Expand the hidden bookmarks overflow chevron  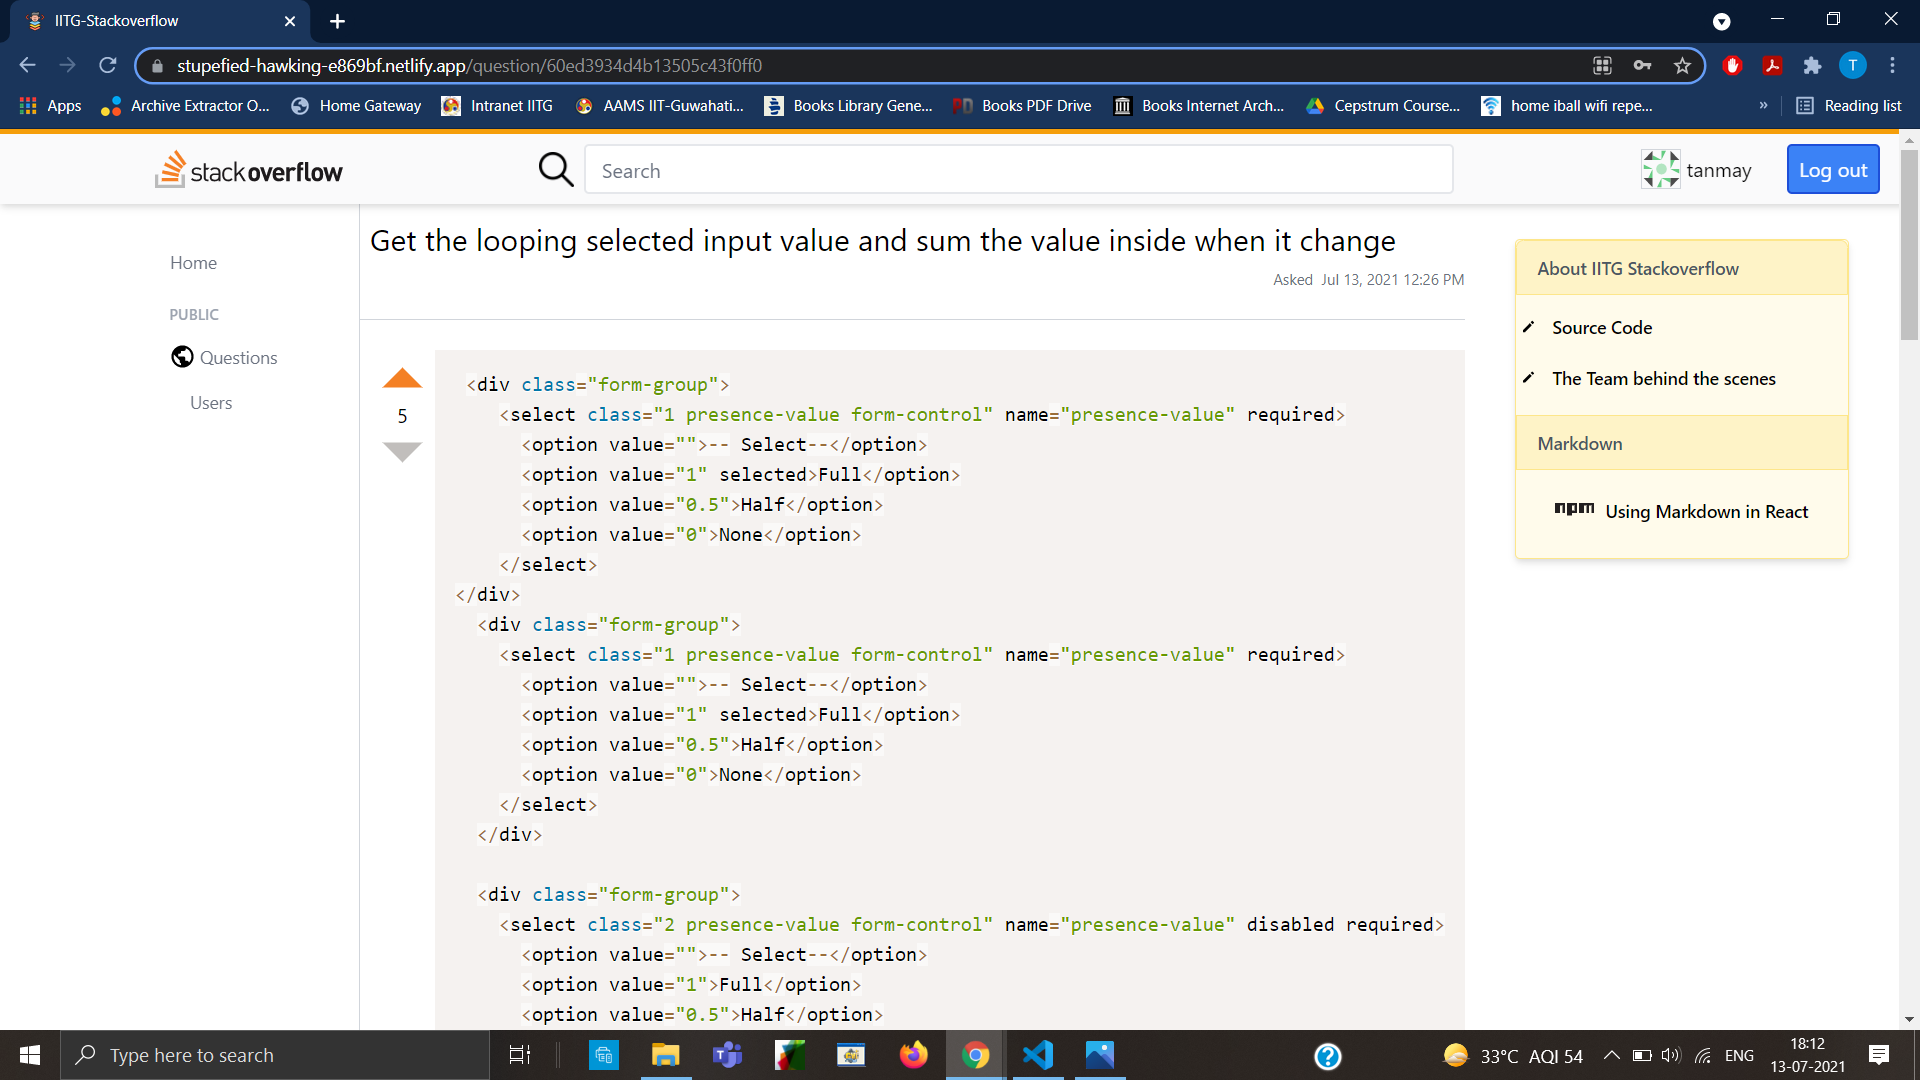1763,106
